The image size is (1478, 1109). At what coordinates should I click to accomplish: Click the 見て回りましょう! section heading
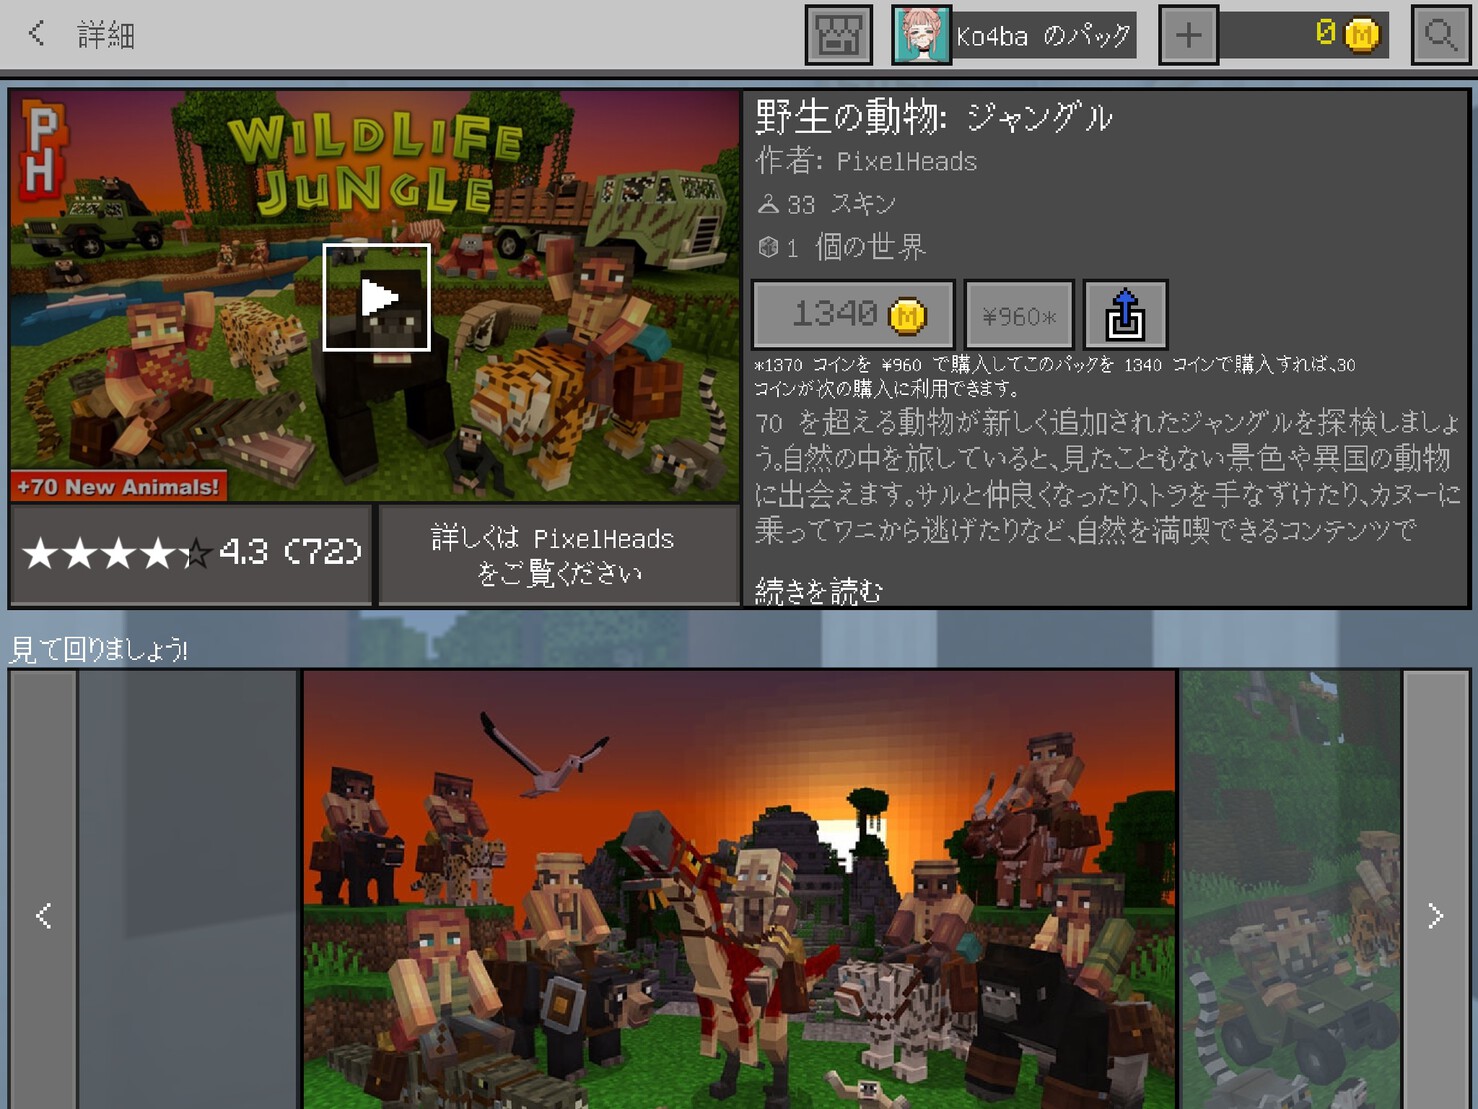click(98, 650)
